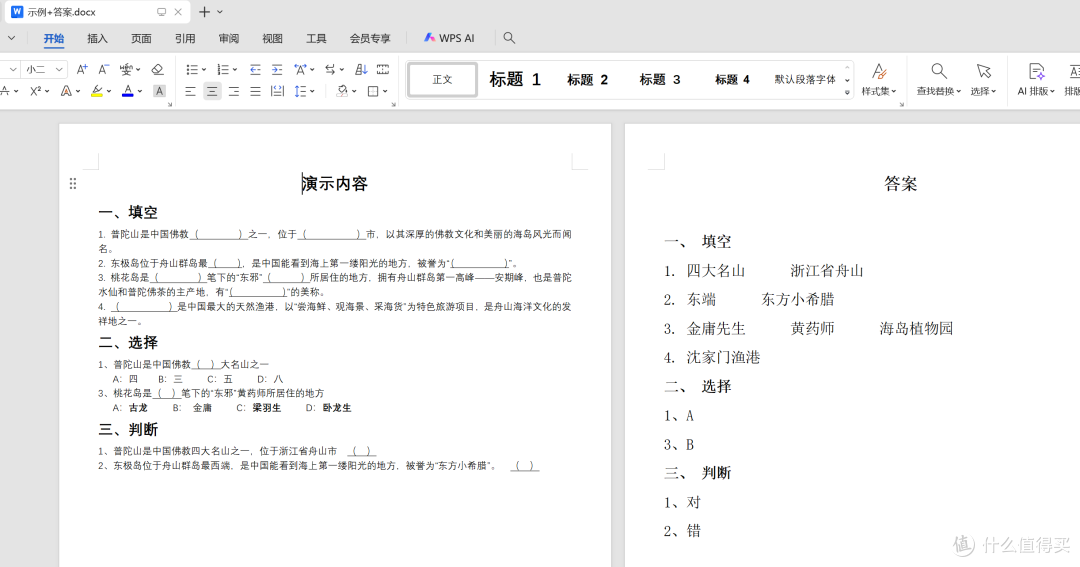The height and width of the screenshot is (567, 1080).
Task: Toggle center alignment
Action: [212, 91]
